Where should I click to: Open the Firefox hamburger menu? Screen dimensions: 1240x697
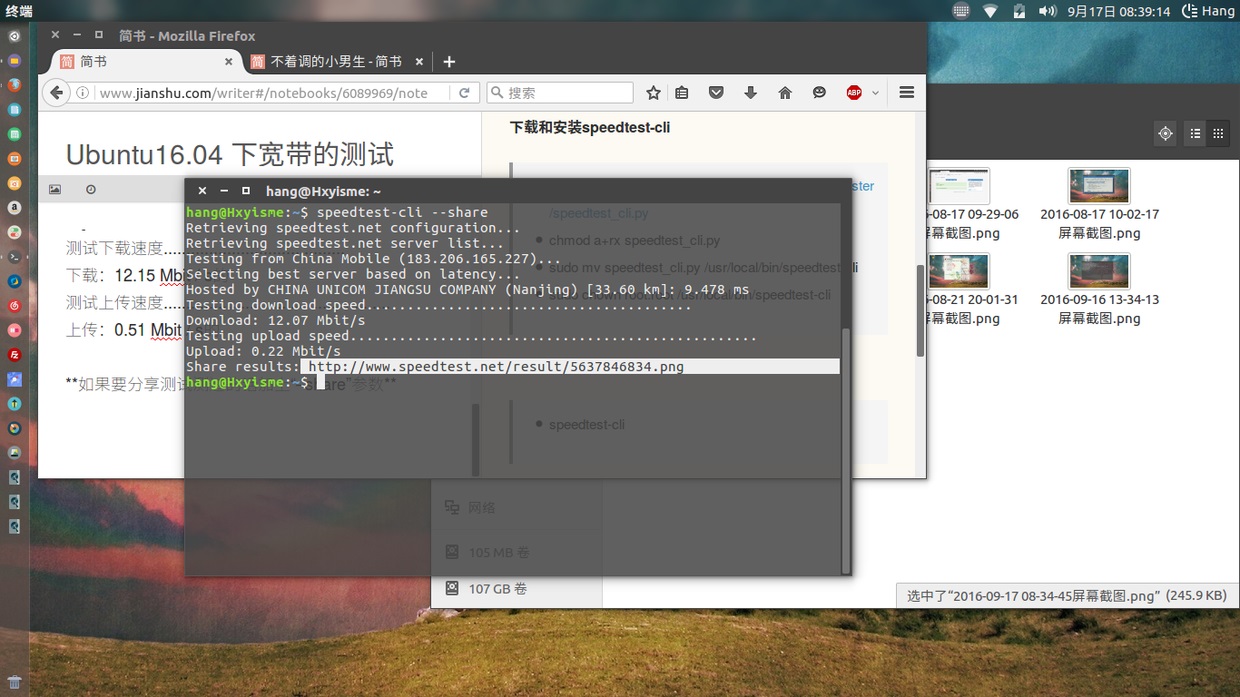907,93
